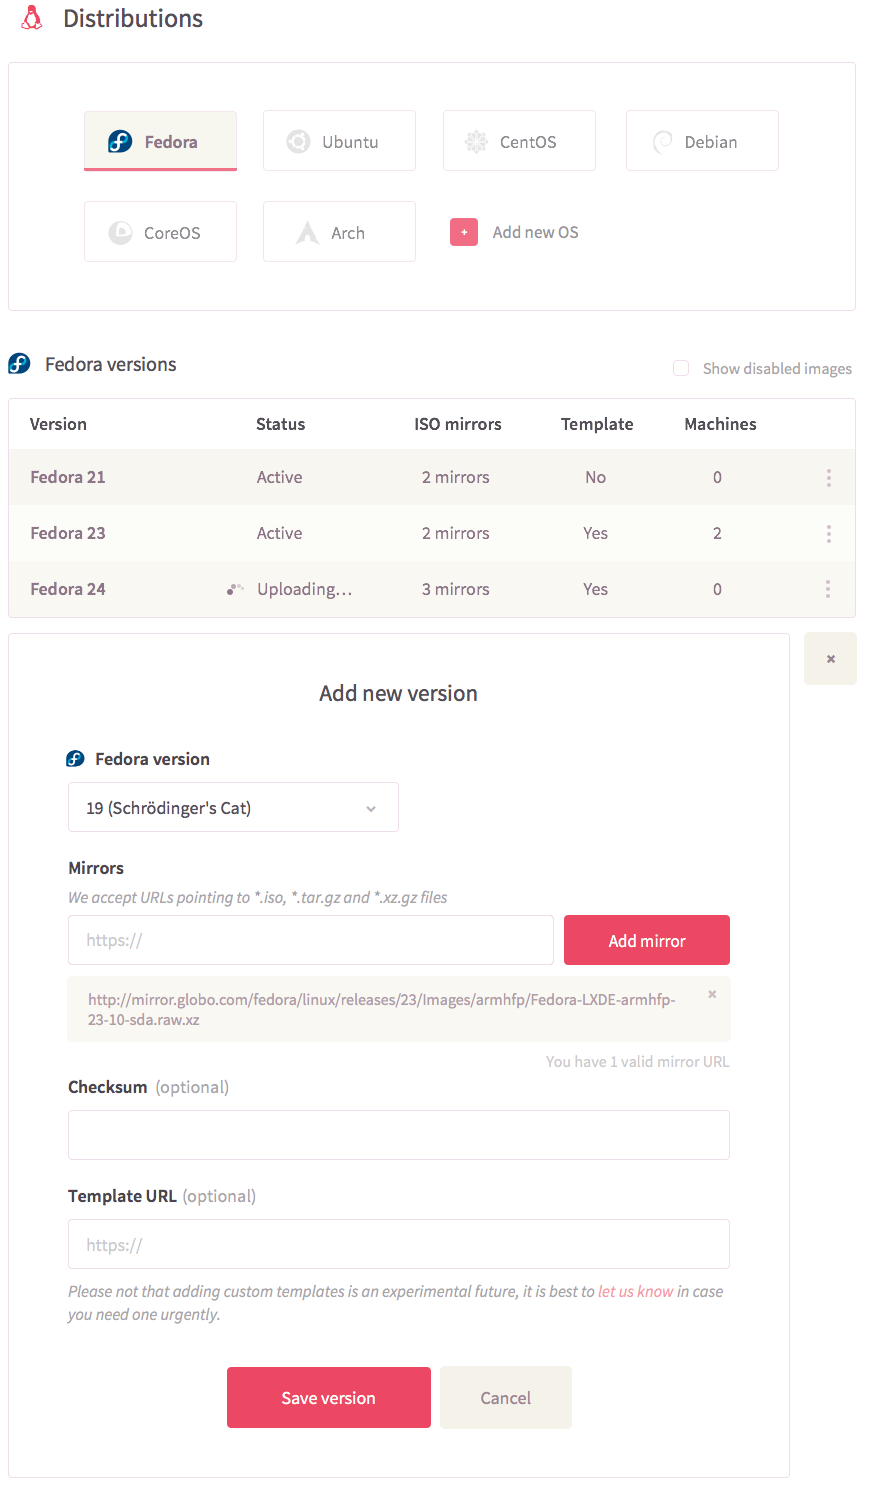Open the Fedora version dropdown

click(x=233, y=807)
